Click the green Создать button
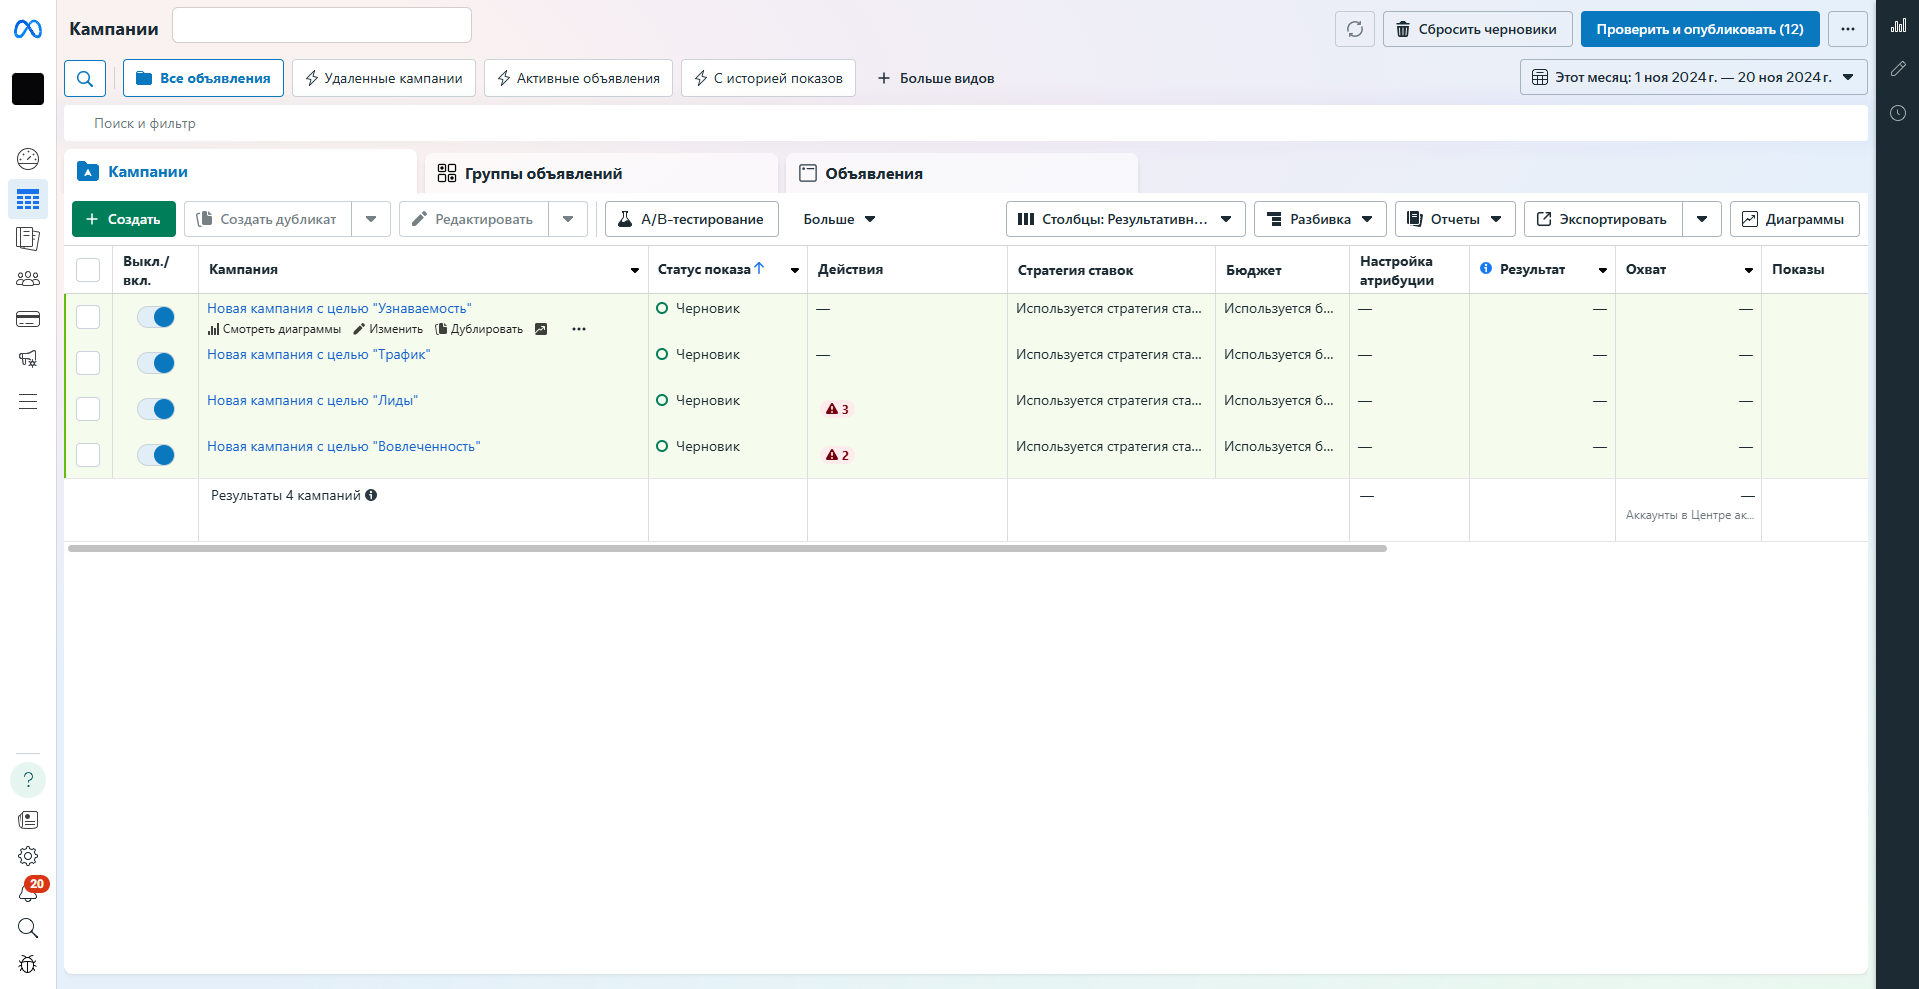Screen dimensions: 1919x989 [x=124, y=219]
